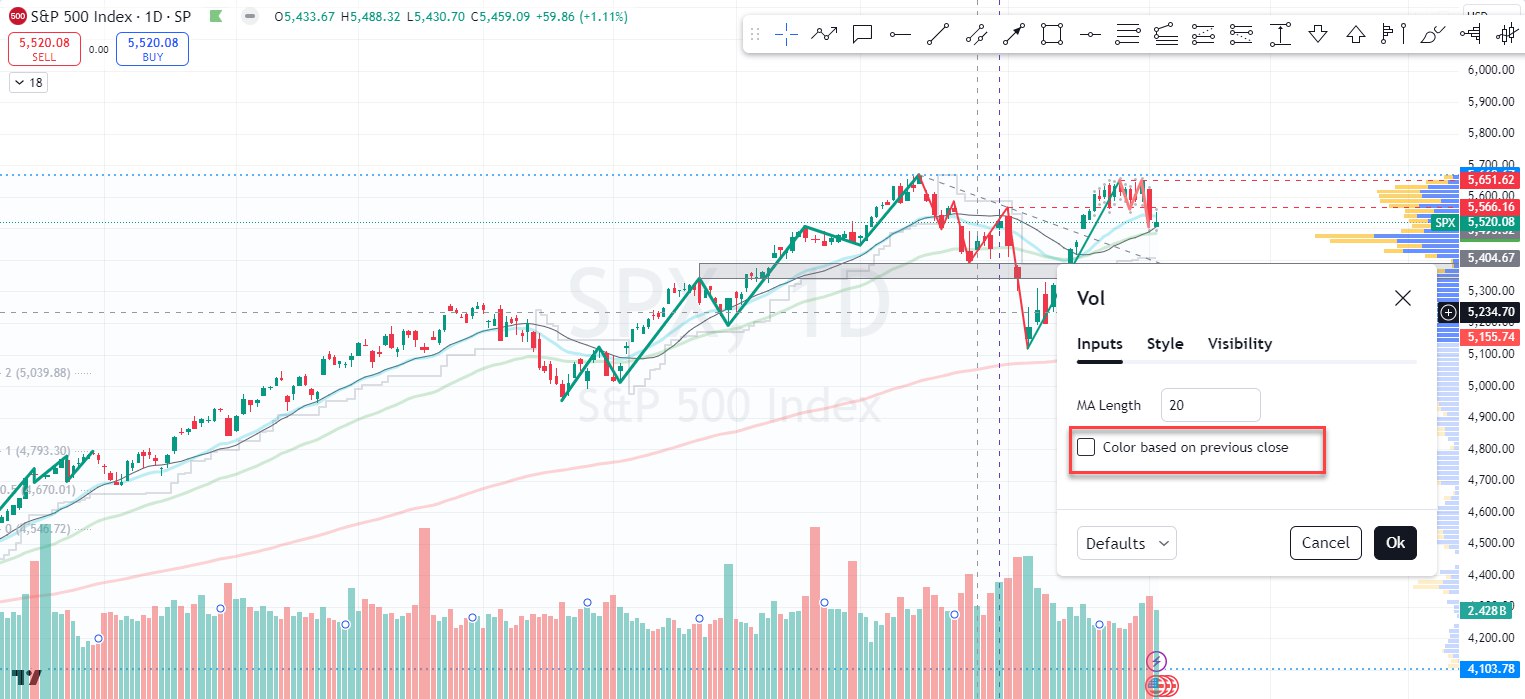Click the green flag next to symbol

(x=217, y=17)
